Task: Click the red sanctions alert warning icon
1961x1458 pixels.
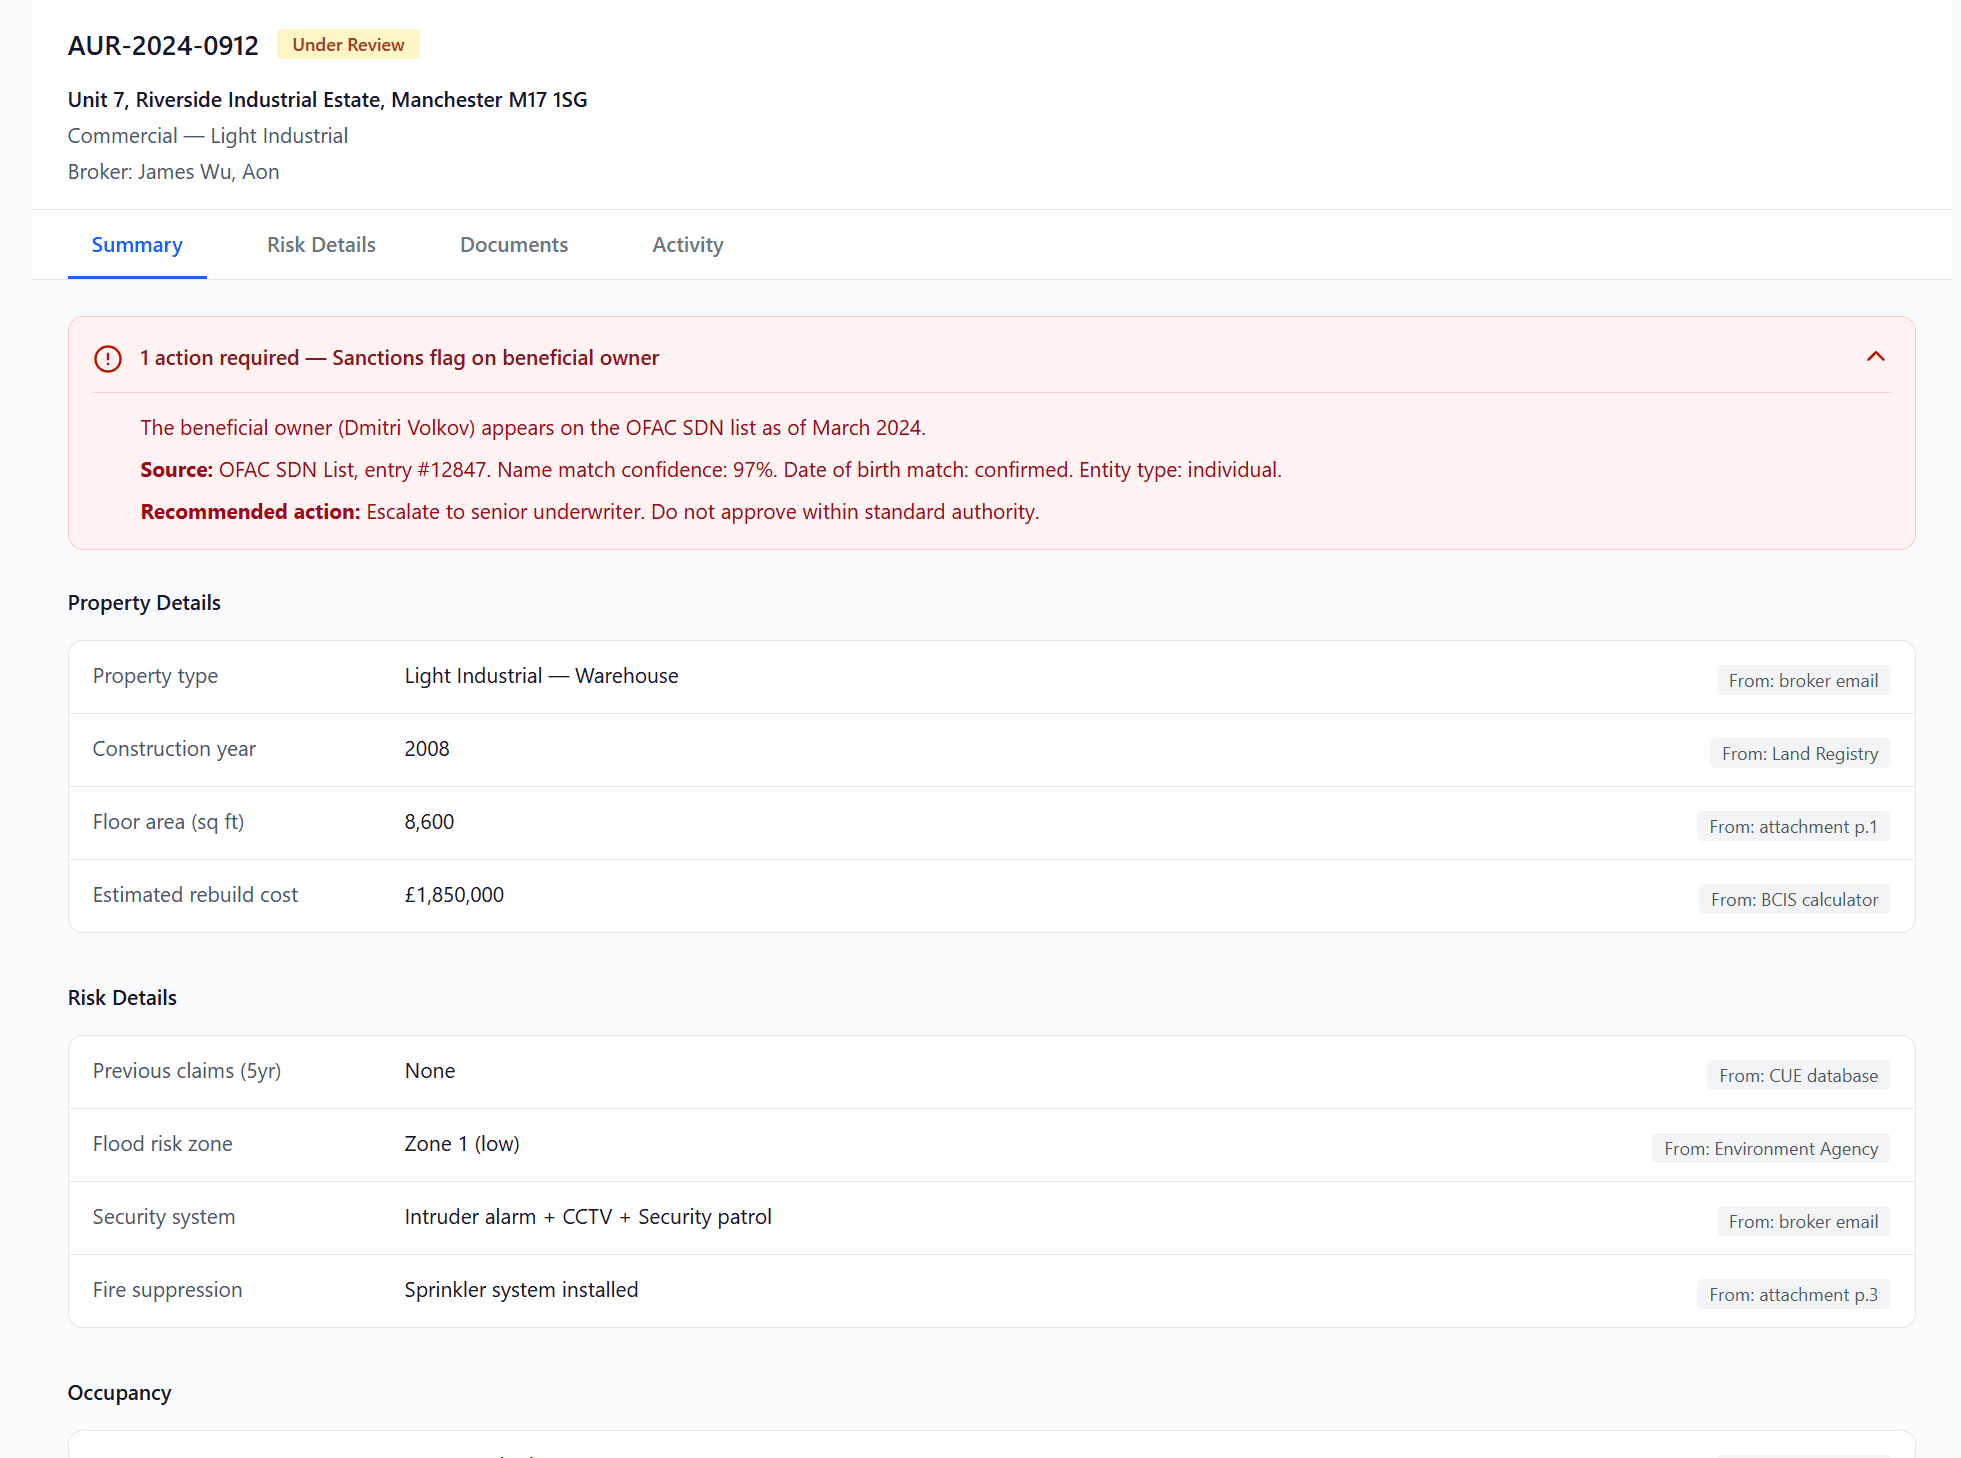Action: (108, 358)
